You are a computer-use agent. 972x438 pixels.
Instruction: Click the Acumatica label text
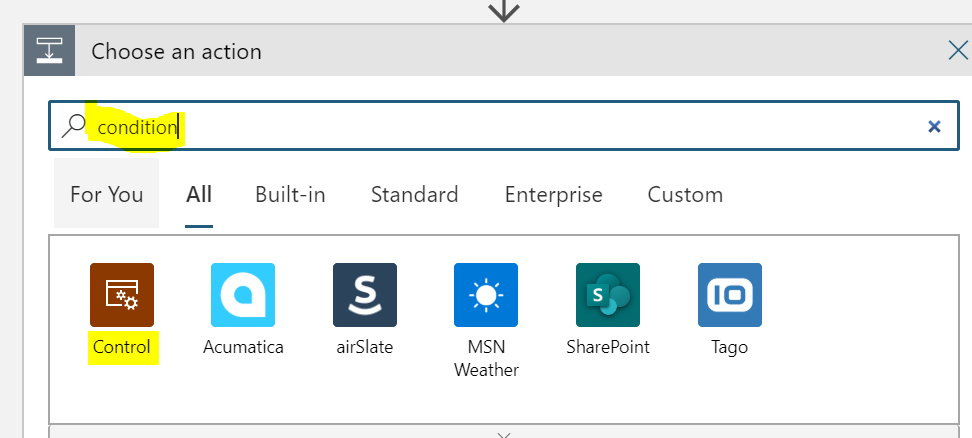243,347
